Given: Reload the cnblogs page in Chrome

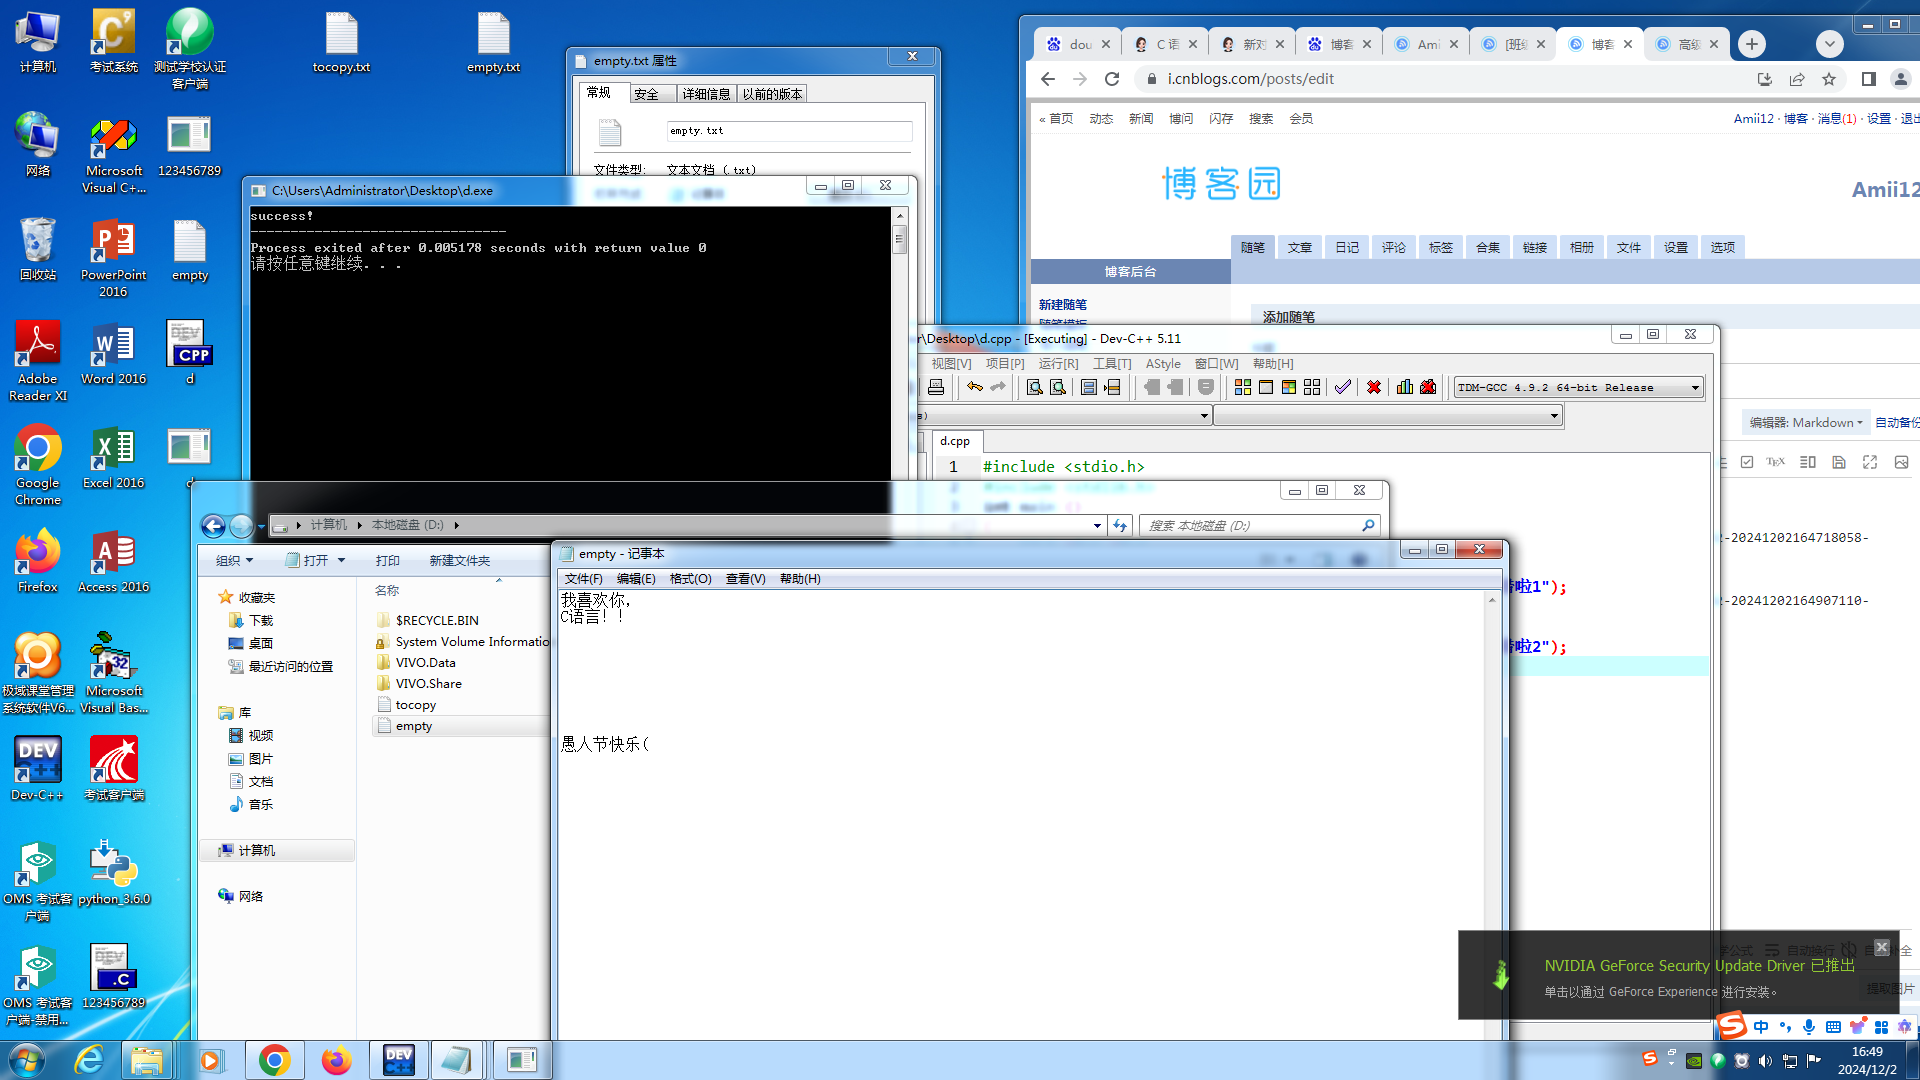Looking at the screenshot, I should click(1112, 79).
